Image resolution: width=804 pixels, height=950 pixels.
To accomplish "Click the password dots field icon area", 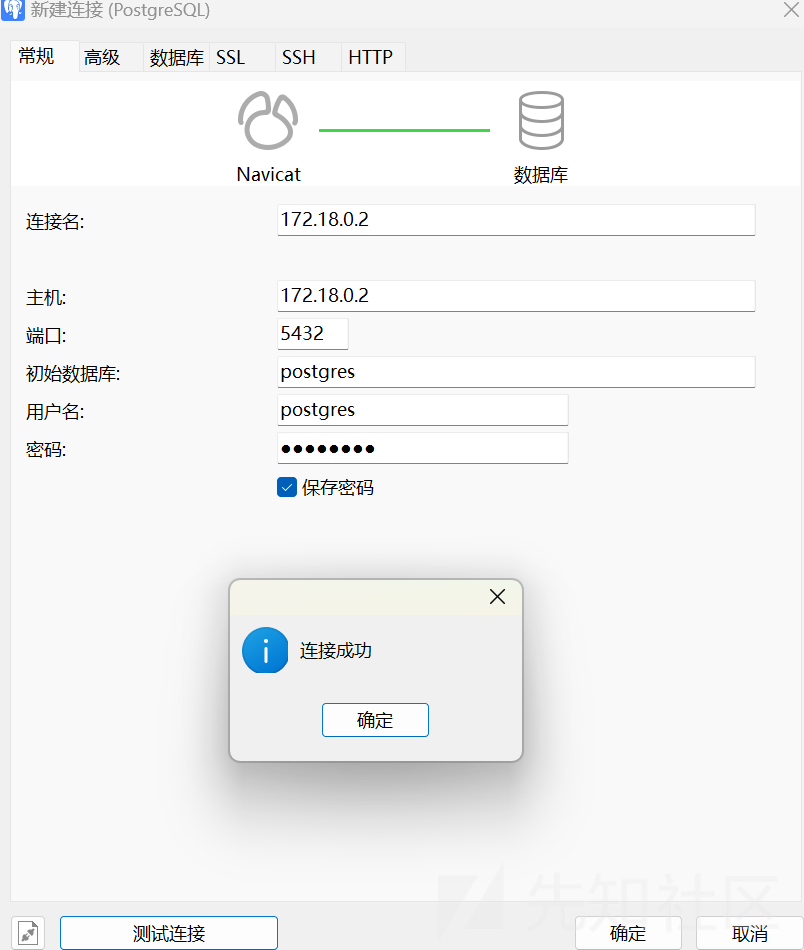I will [x=422, y=447].
